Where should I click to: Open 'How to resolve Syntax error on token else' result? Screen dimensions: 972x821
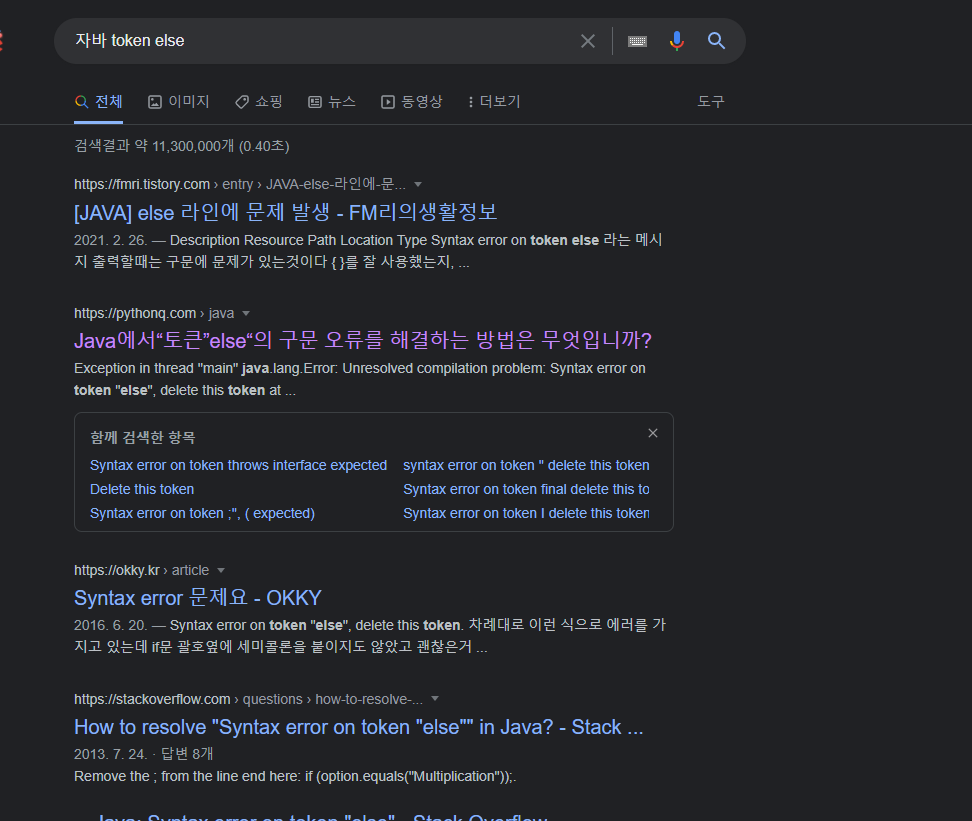pos(358,727)
